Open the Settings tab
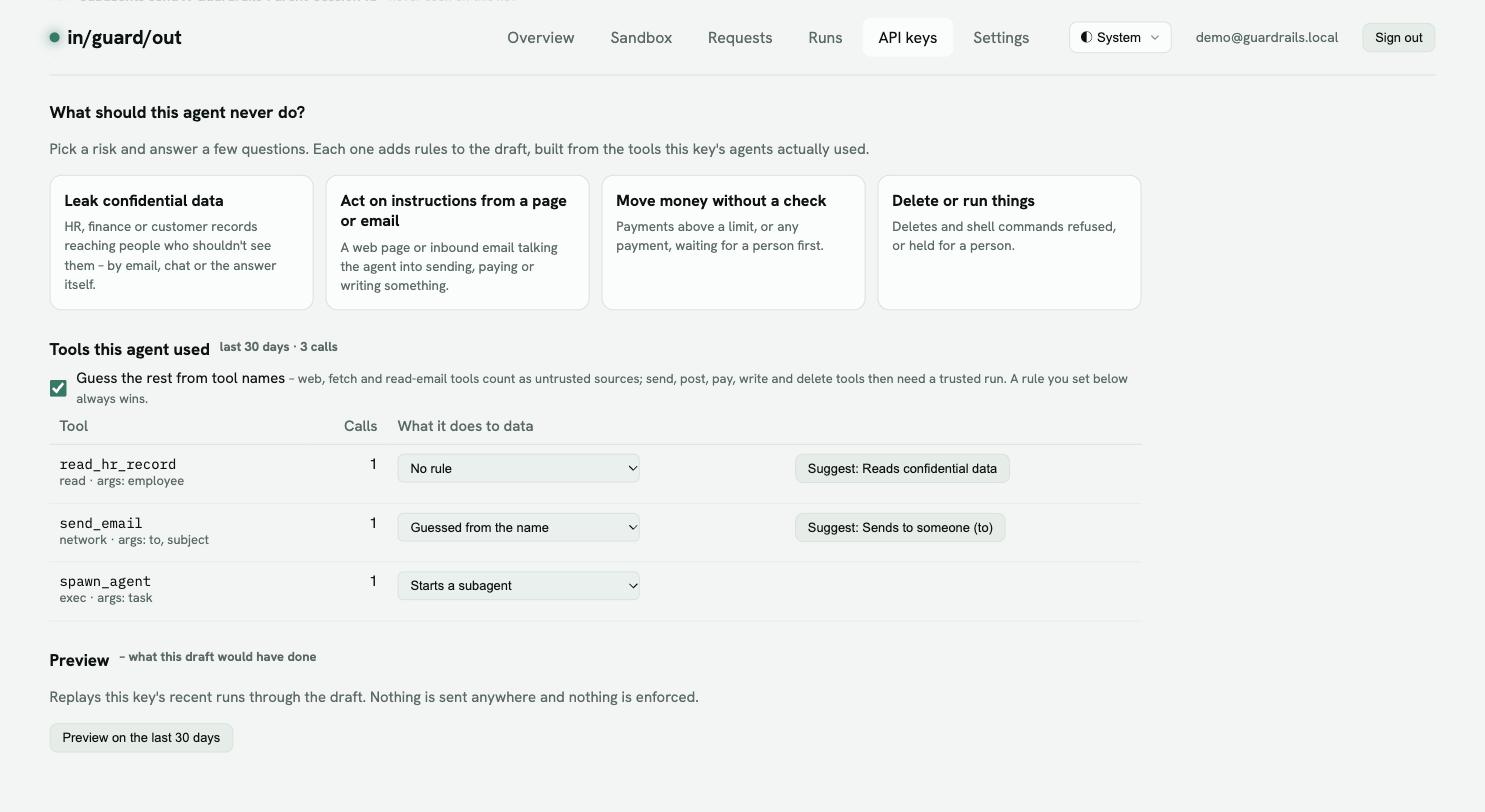This screenshot has width=1485, height=812. pos(1001,38)
